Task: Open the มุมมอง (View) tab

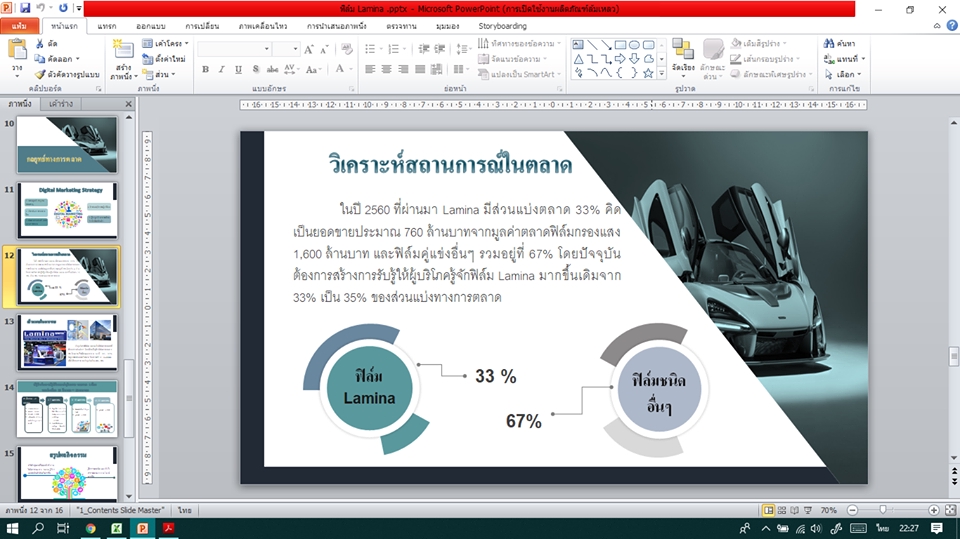Action: [x=448, y=26]
